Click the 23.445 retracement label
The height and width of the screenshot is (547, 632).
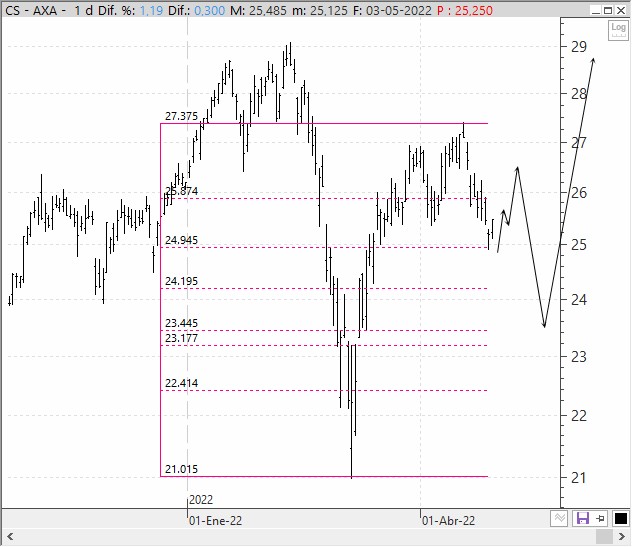click(181, 323)
